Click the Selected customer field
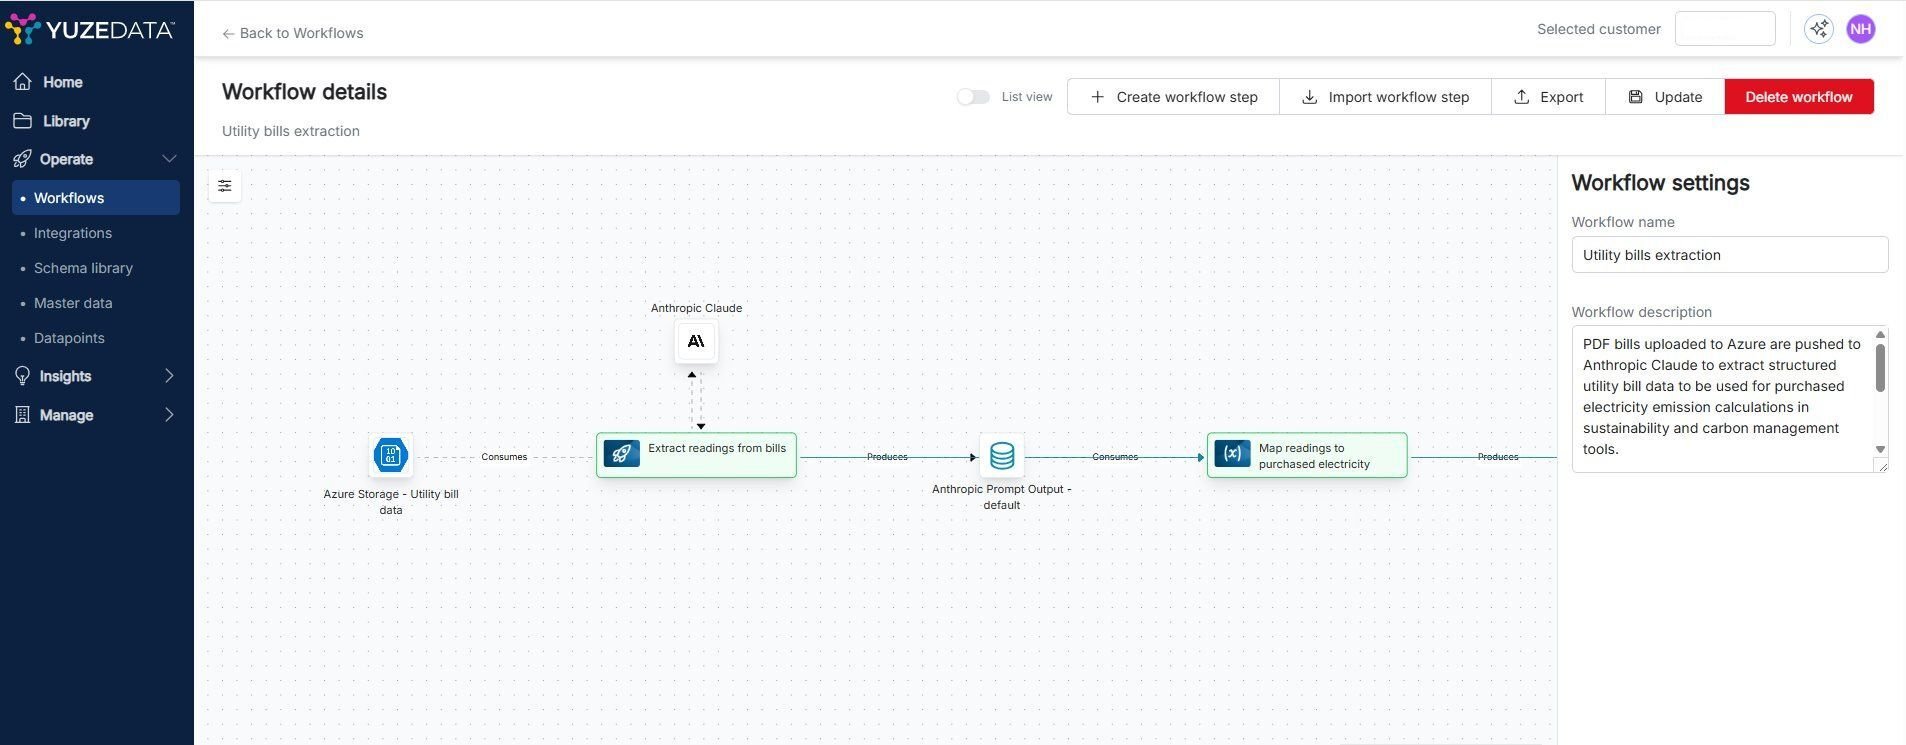Image resolution: width=1906 pixels, height=745 pixels. [x=1724, y=29]
